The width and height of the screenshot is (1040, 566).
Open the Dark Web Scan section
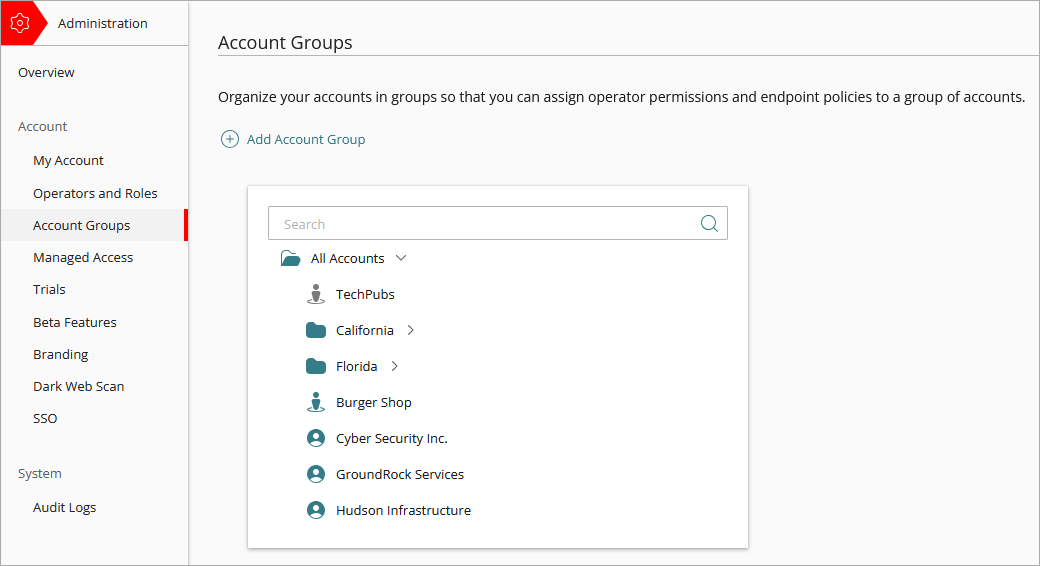click(x=79, y=386)
